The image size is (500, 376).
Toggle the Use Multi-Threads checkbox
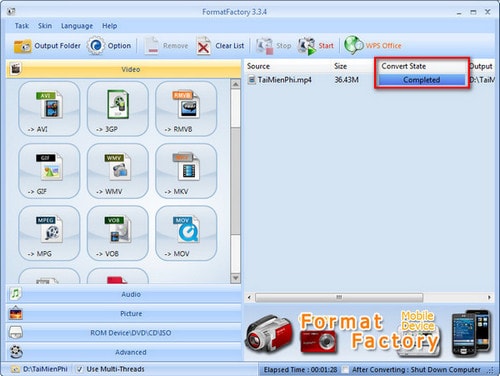pyautogui.click(x=80, y=369)
